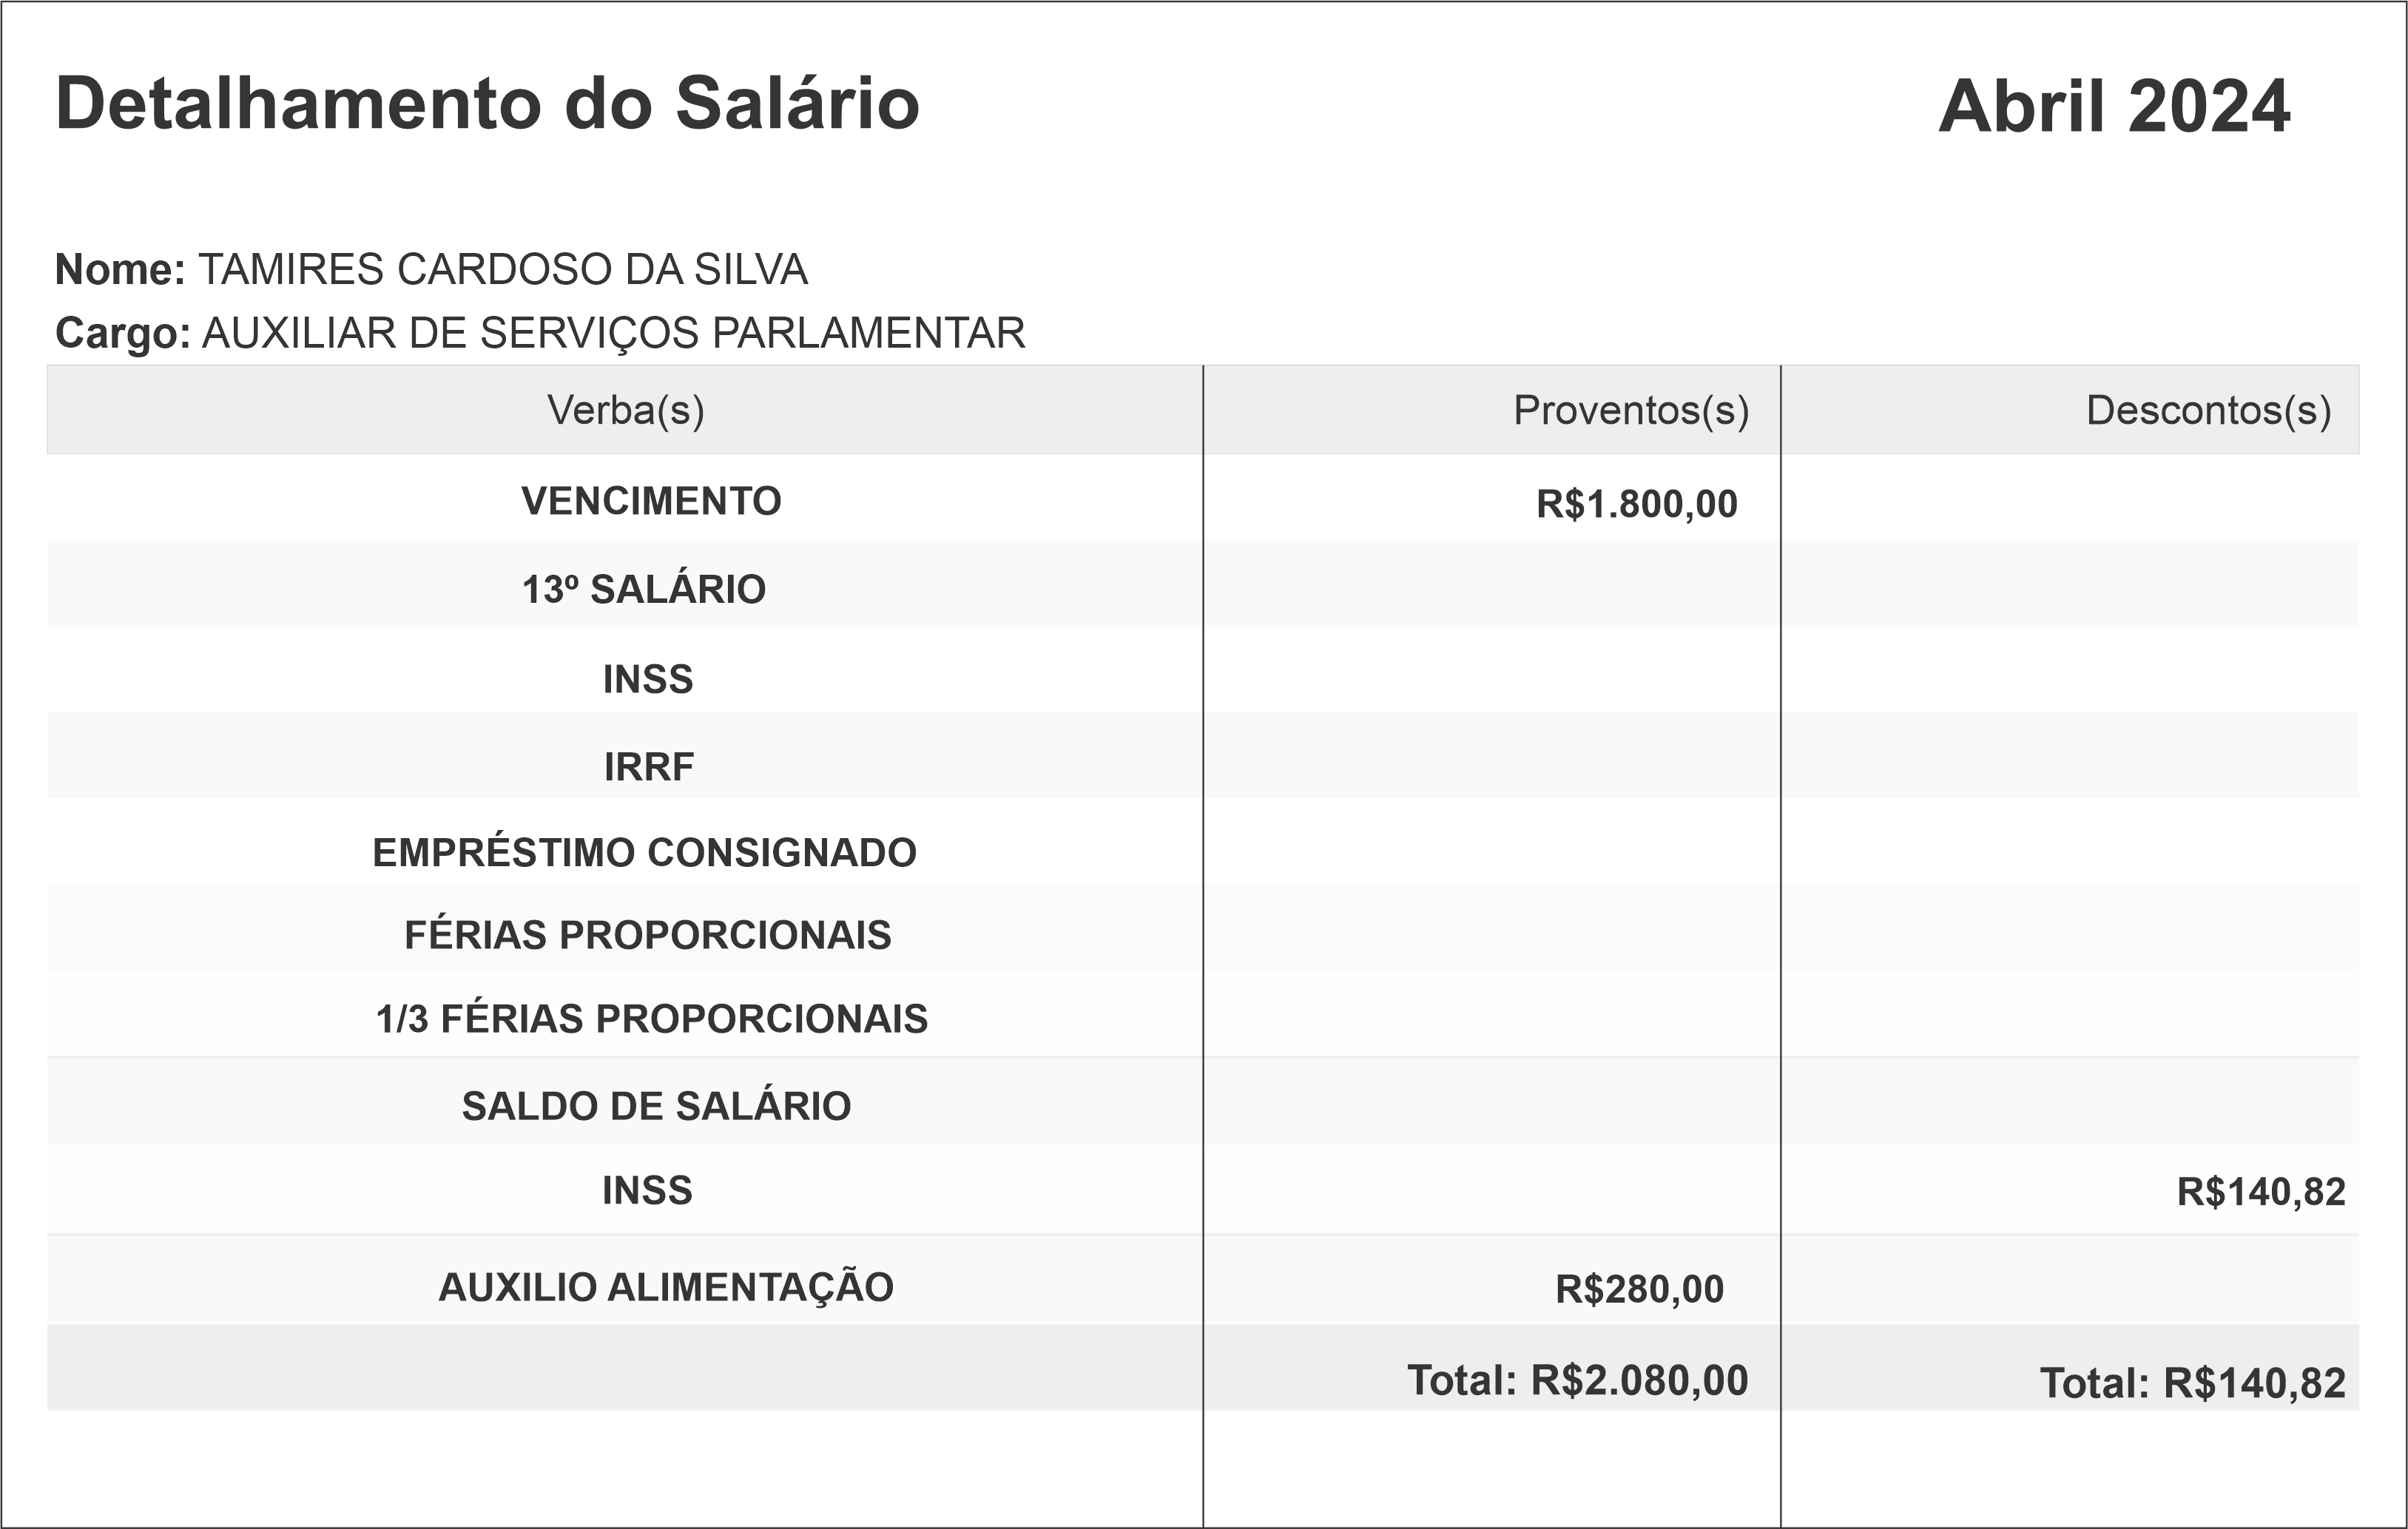The height and width of the screenshot is (1529, 2408).
Task: Click the "Descontos(s)" column header
Action: pos(2208,410)
